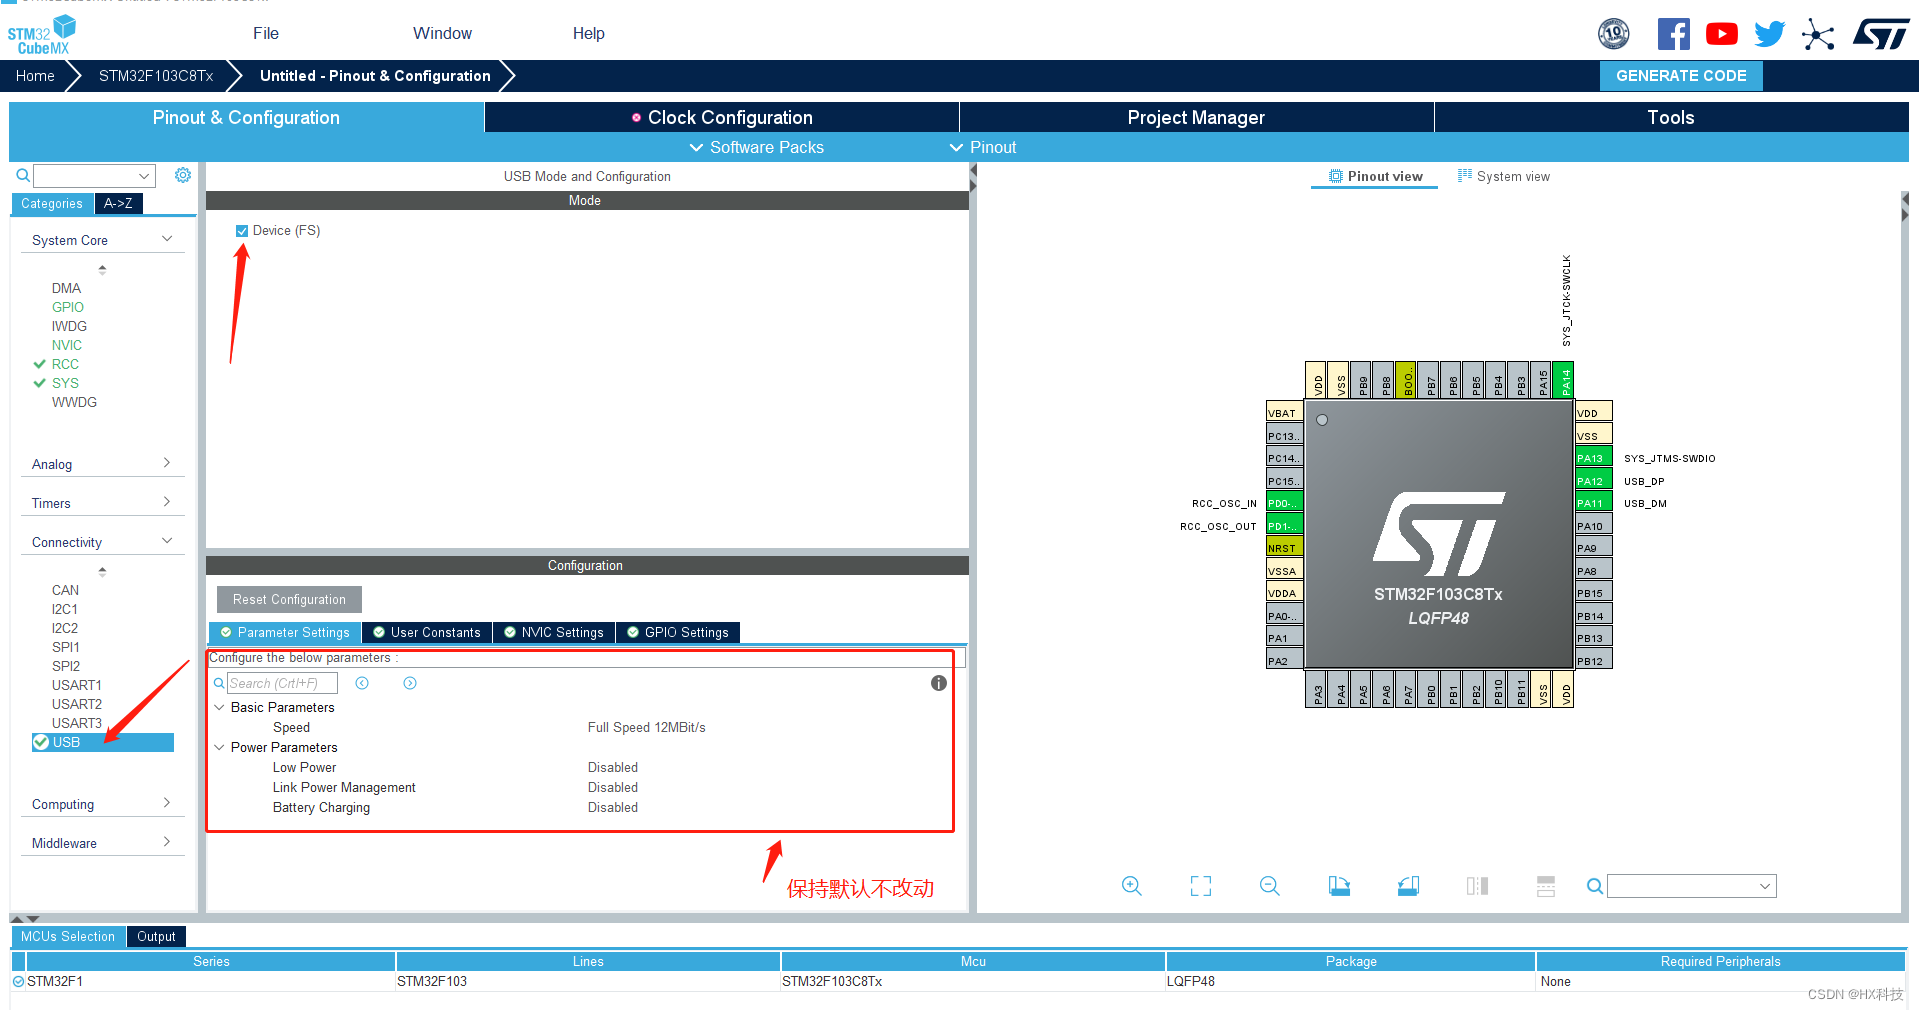This screenshot has width=1919, height=1010.
Task: Click the vertical split view icon
Action: click(x=1477, y=886)
